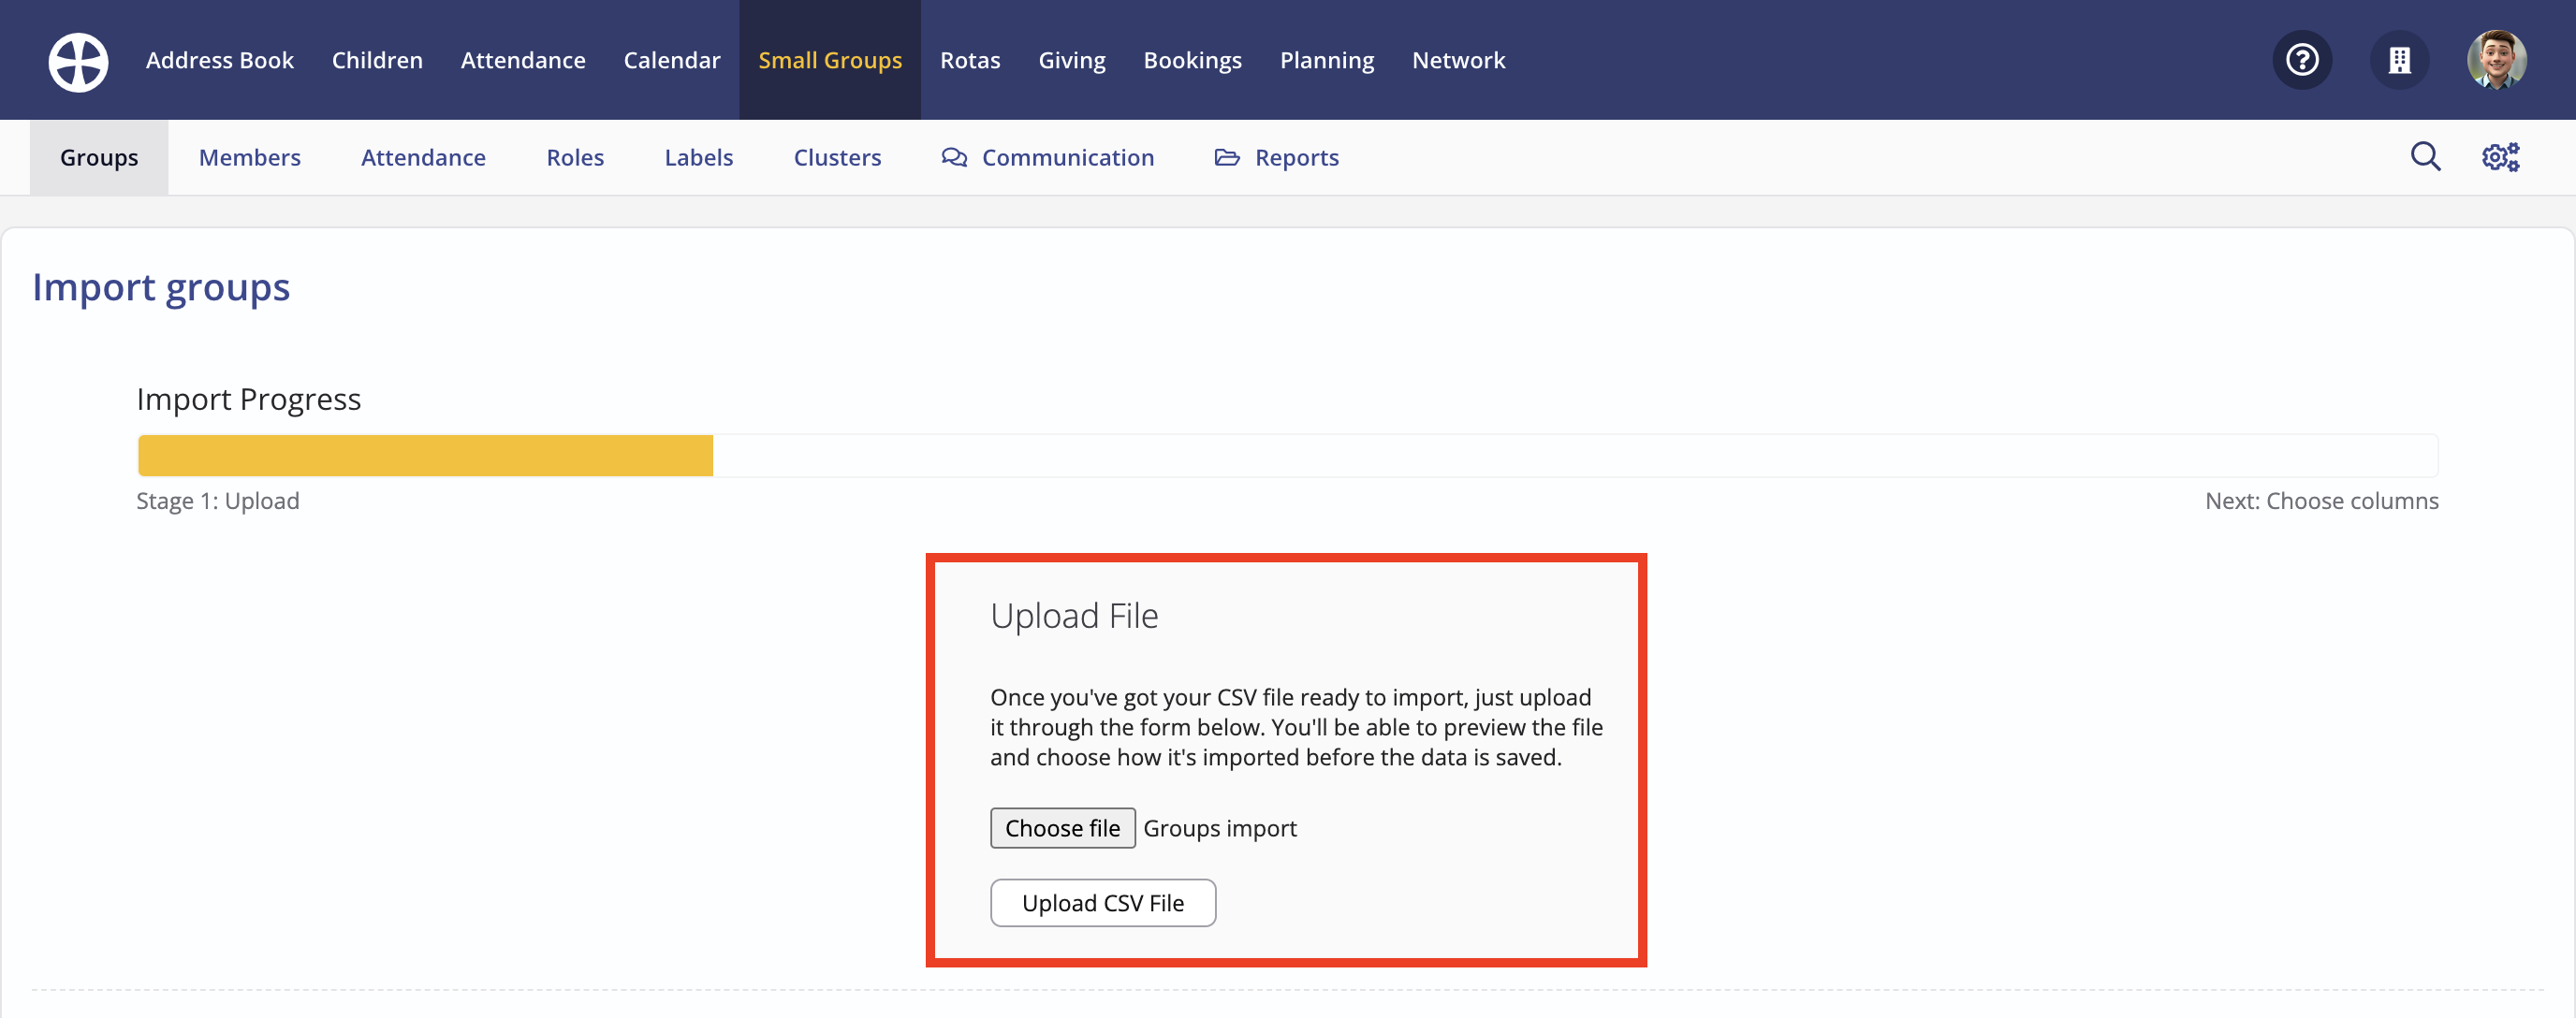Go to the Giving module

(x=1072, y=60)
